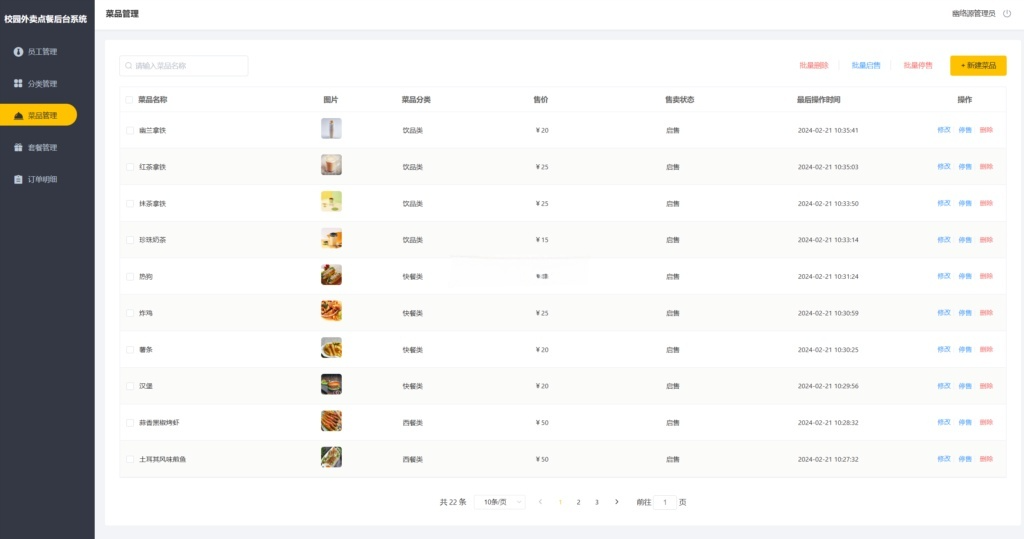The width and height of the screenshot is (1024, 539).
Task: Go to page 3 in pagination
Action: pos(597,502)
